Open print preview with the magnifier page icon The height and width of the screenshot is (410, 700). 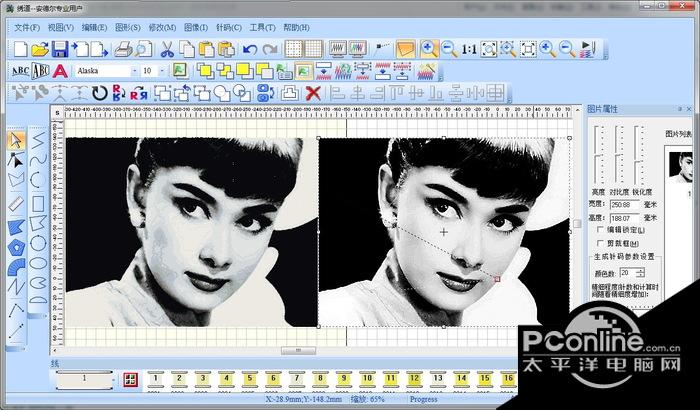(144, 49)
